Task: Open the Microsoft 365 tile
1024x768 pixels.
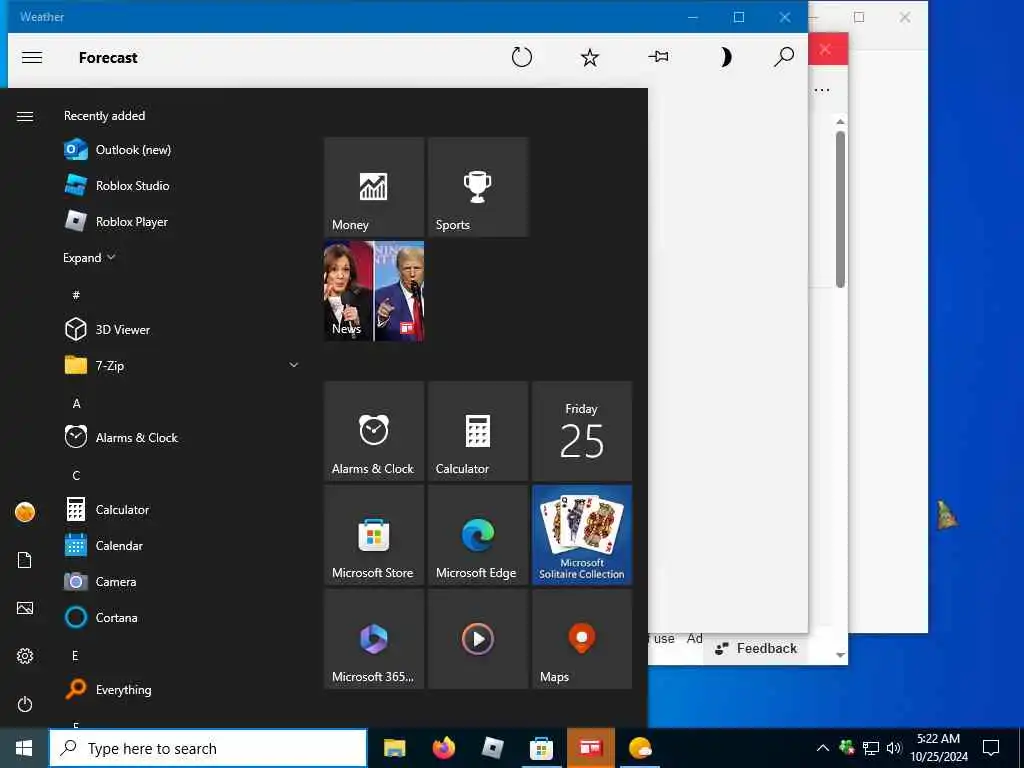Action: [x=374, y=639]
